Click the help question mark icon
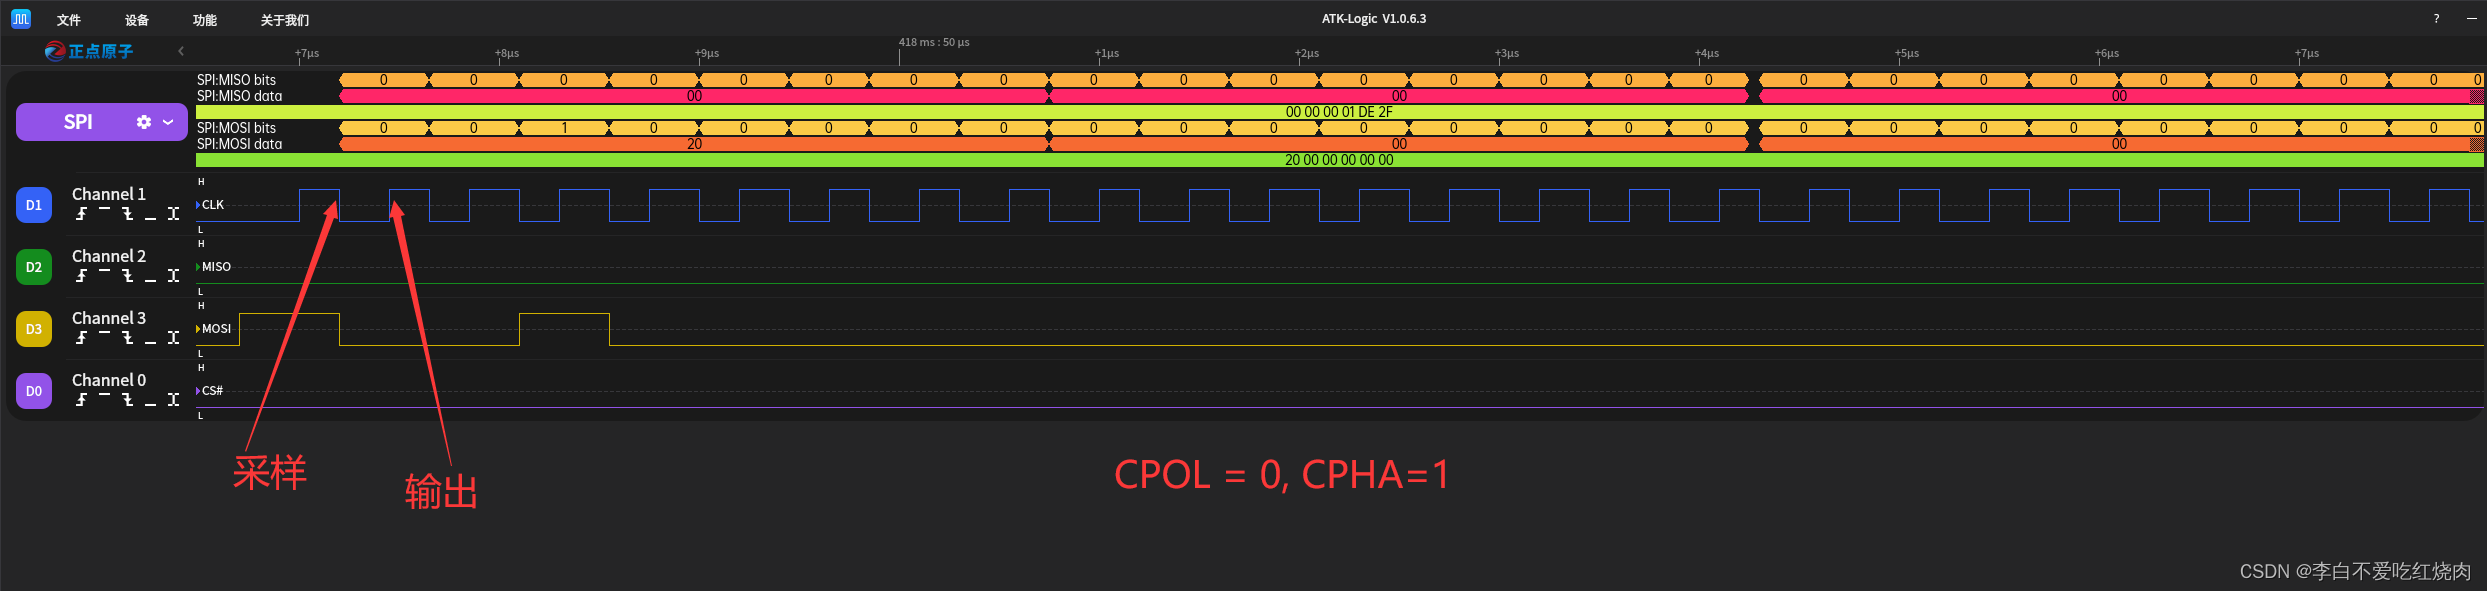 [x=2436, y=19]
